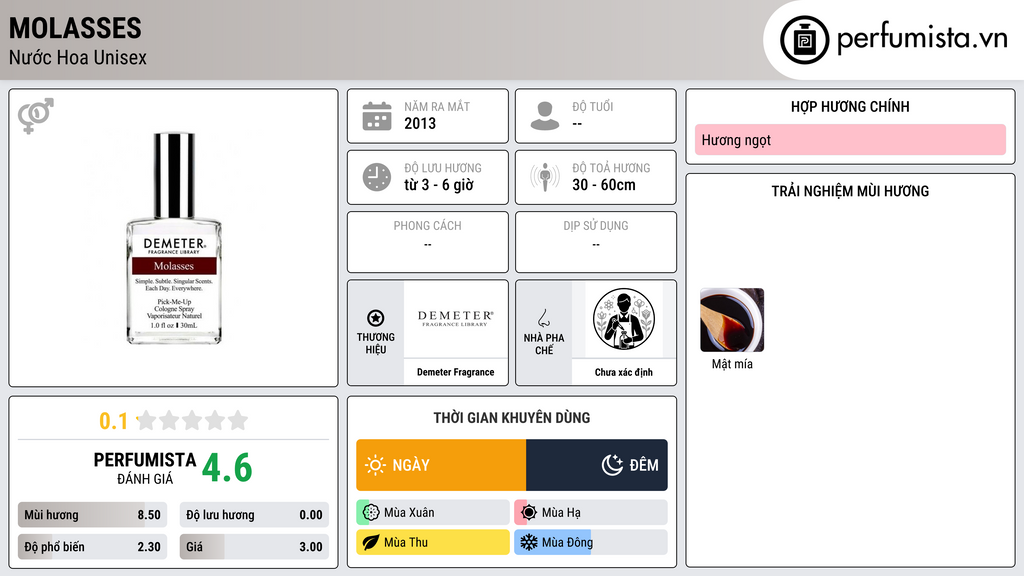Viewport: 1024px width, 576px height.
Task: Click the dark Đêm nighttime bar
Action: 597,465
